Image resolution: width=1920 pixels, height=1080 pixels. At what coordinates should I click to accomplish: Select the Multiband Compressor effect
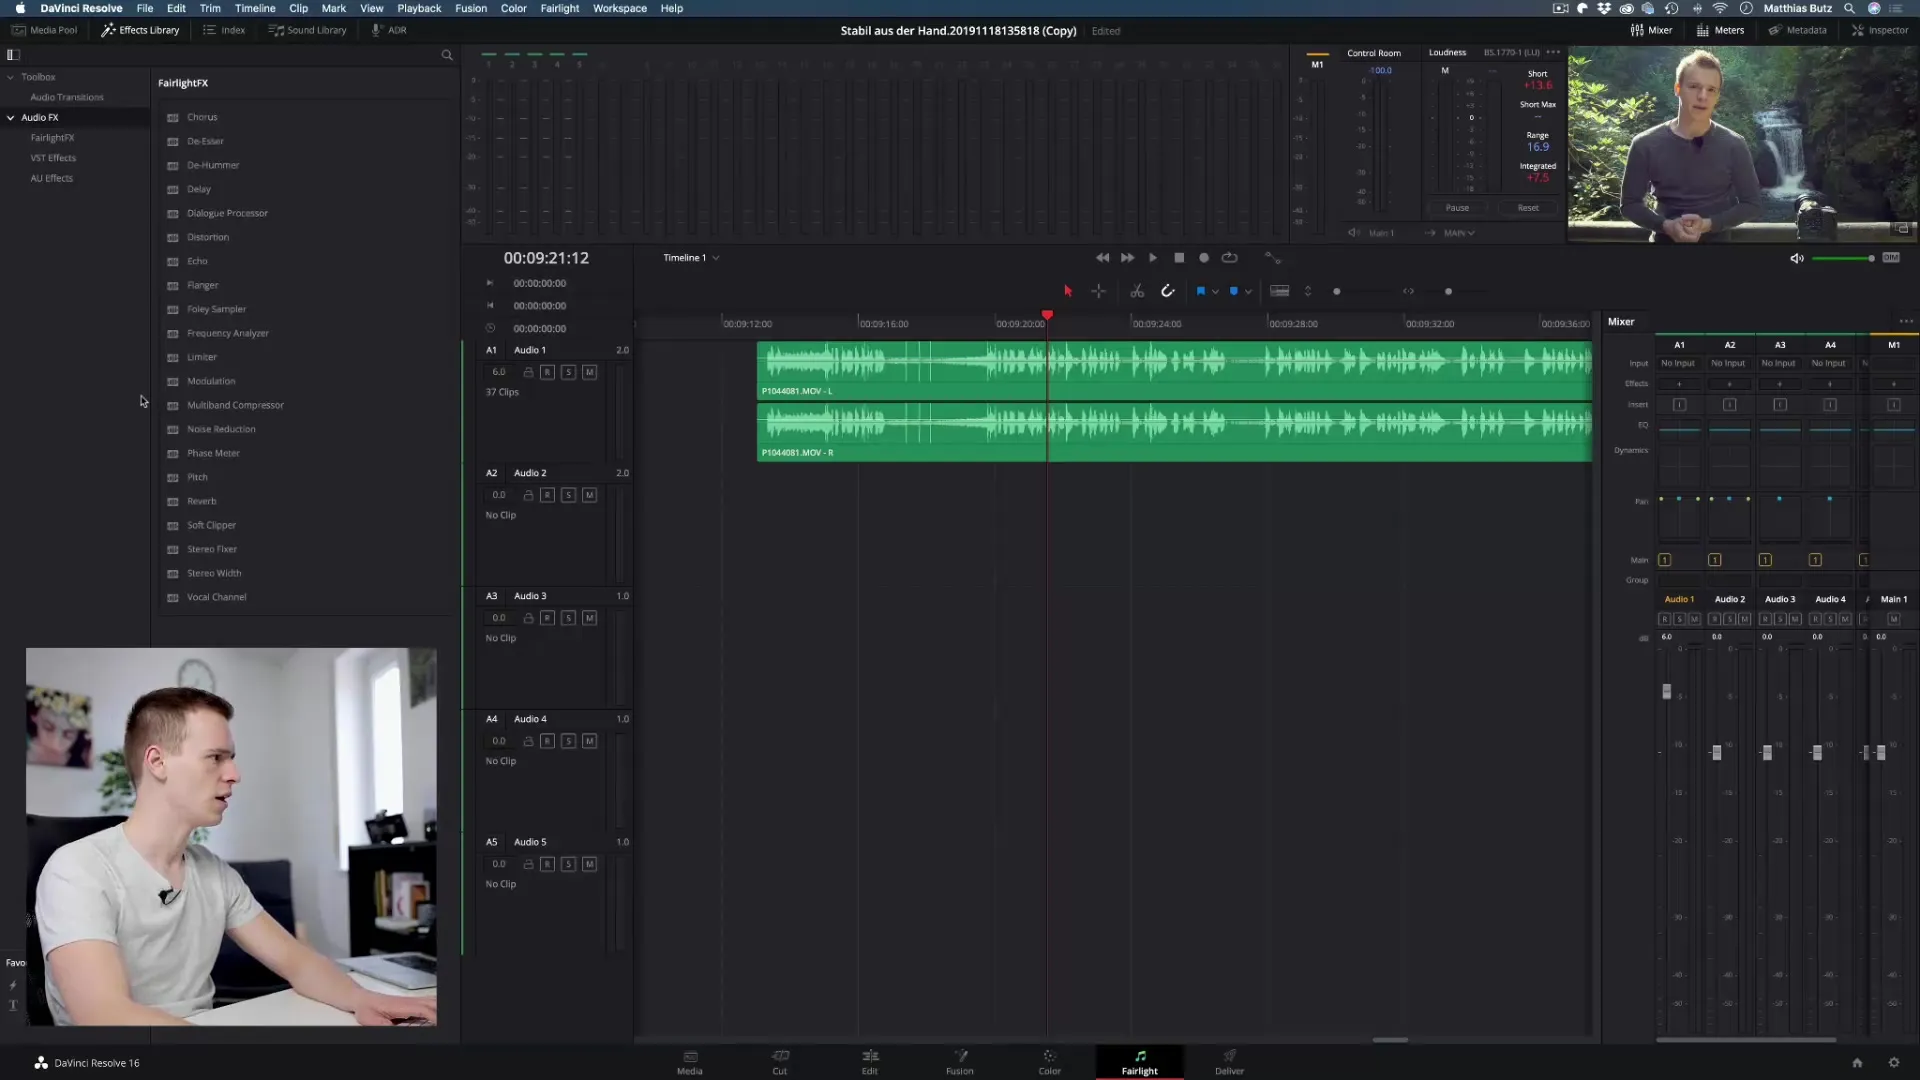[x=235, y=405]
